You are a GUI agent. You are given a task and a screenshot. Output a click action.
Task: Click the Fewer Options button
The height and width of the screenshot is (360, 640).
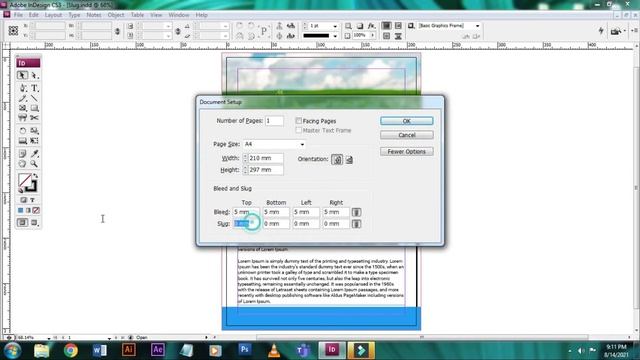tap(407, 151)
